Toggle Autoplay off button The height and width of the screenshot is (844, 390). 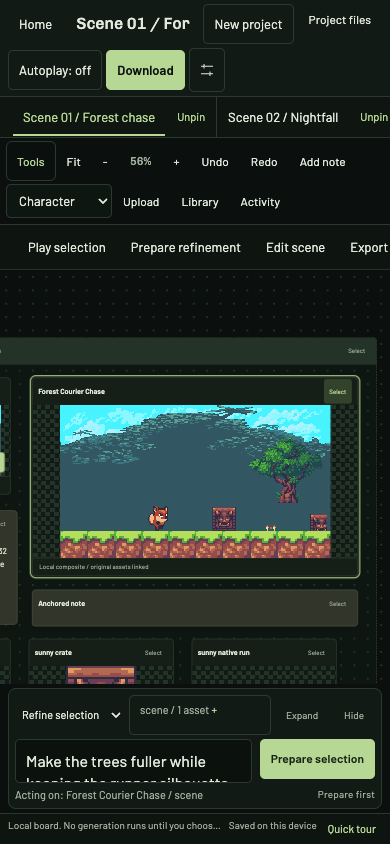[x=55, y=70]
